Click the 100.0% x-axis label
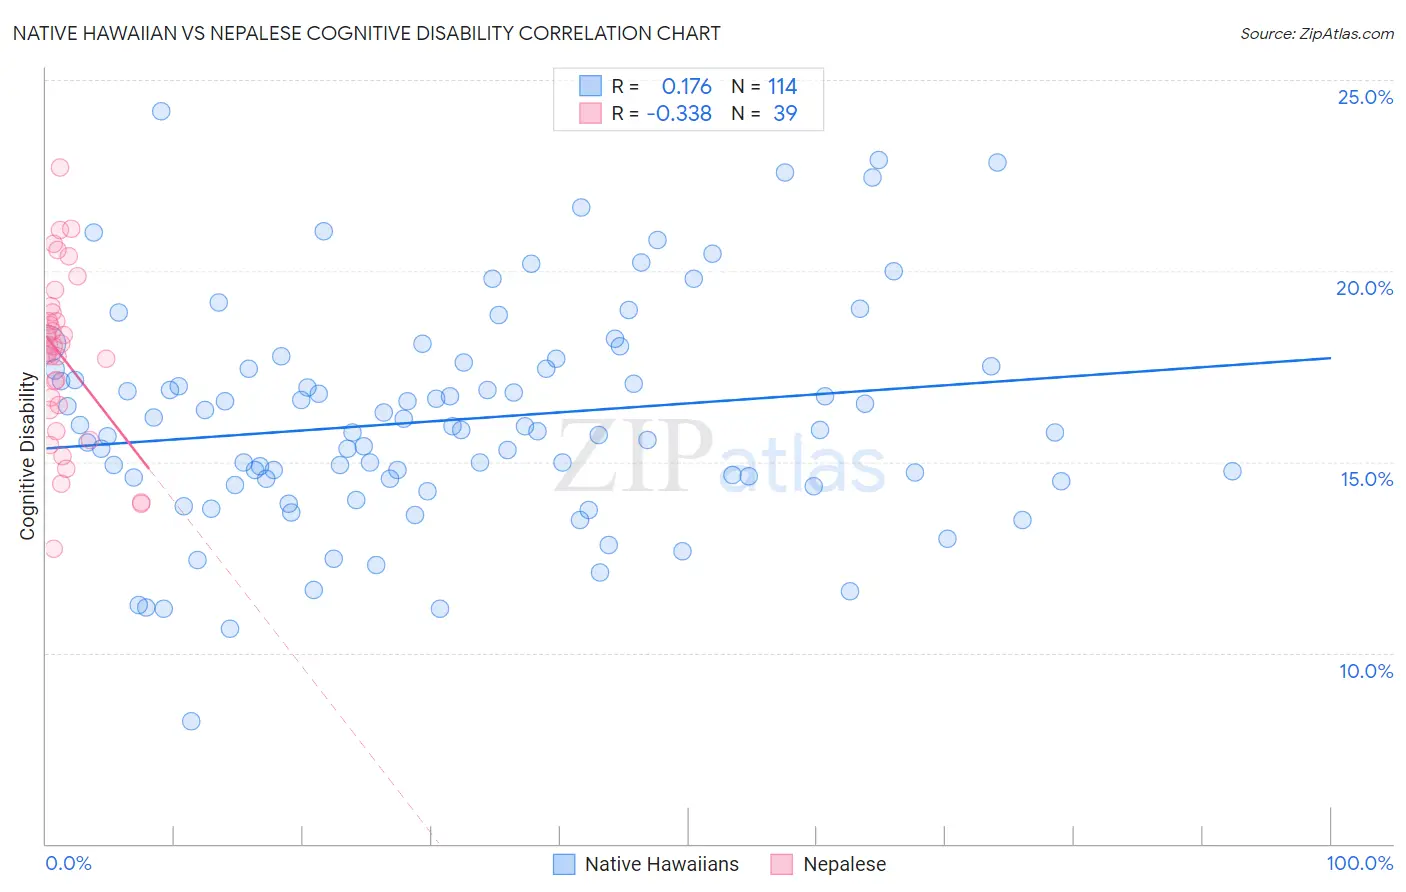Image resolution: width=1406 pixels, height=892 pixels. coord(1360,863)
